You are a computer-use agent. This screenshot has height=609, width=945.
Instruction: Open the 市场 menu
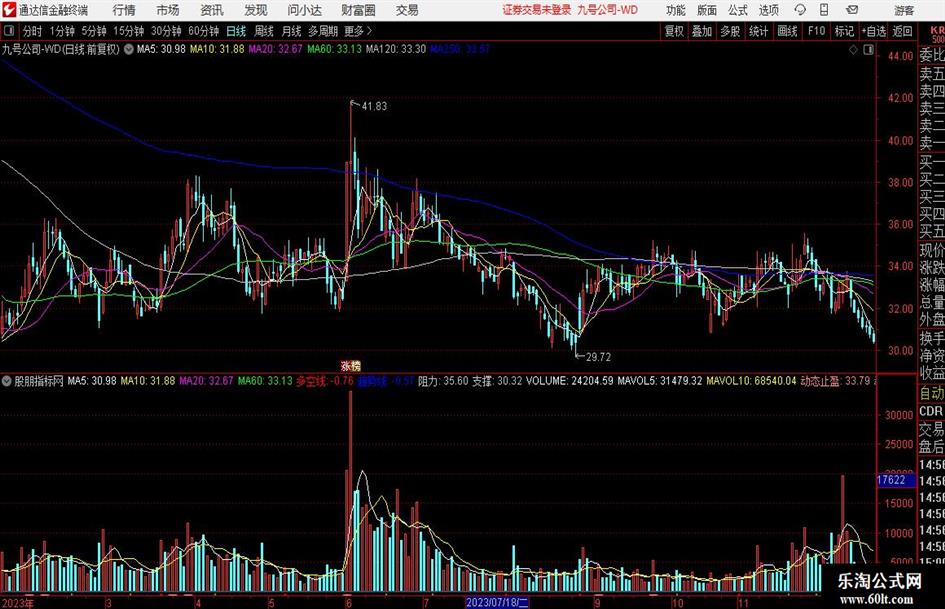click(168, 10)
